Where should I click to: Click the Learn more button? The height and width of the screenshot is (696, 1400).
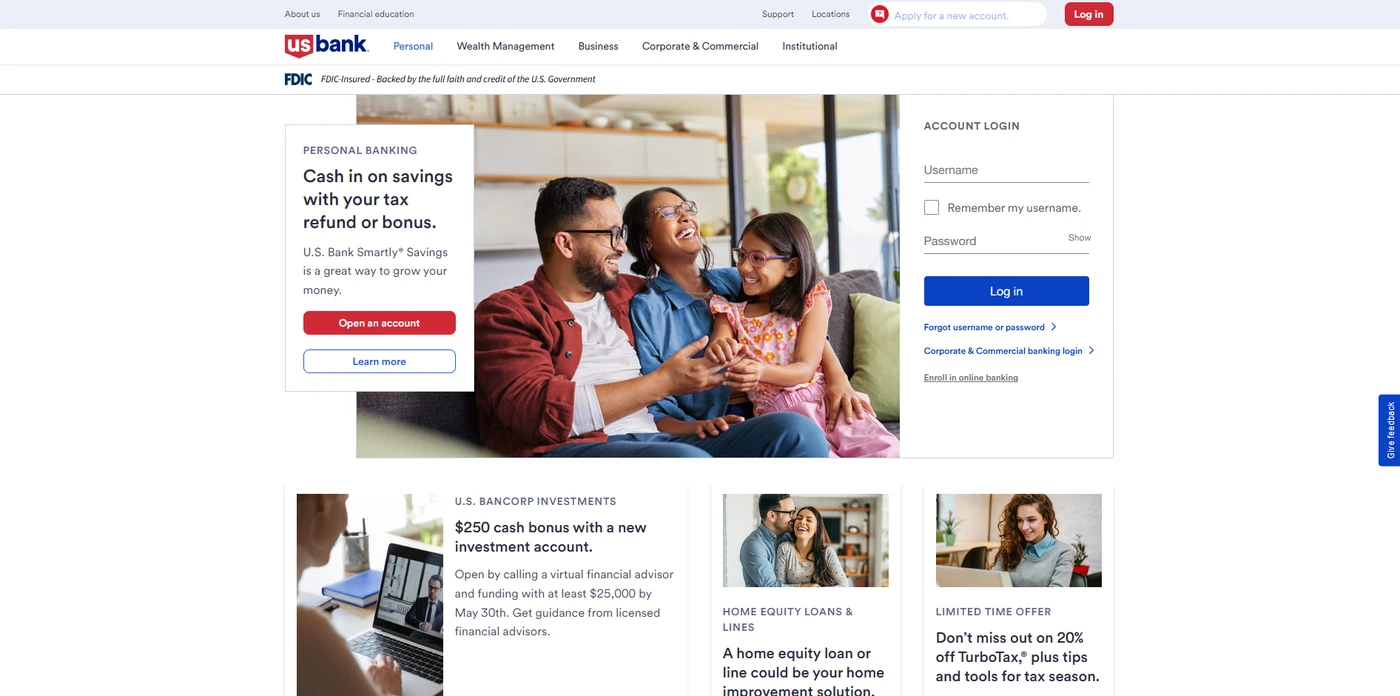[379, 361]
